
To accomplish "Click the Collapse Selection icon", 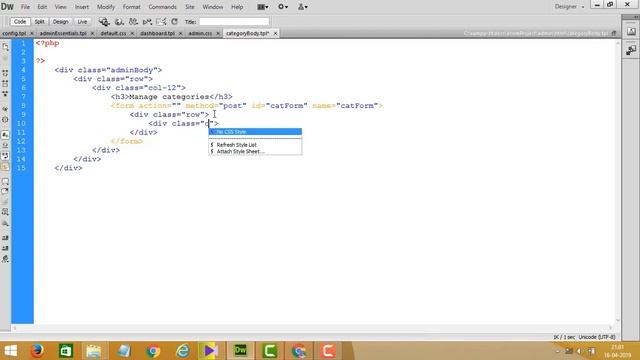I will (x=5, y=84).
